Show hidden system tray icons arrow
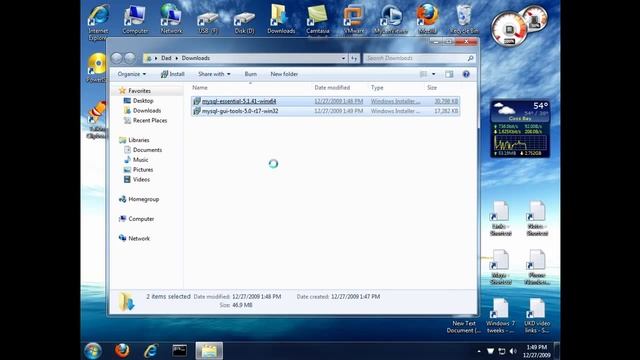This screenshot has width=640, height=360. [479, 351]
